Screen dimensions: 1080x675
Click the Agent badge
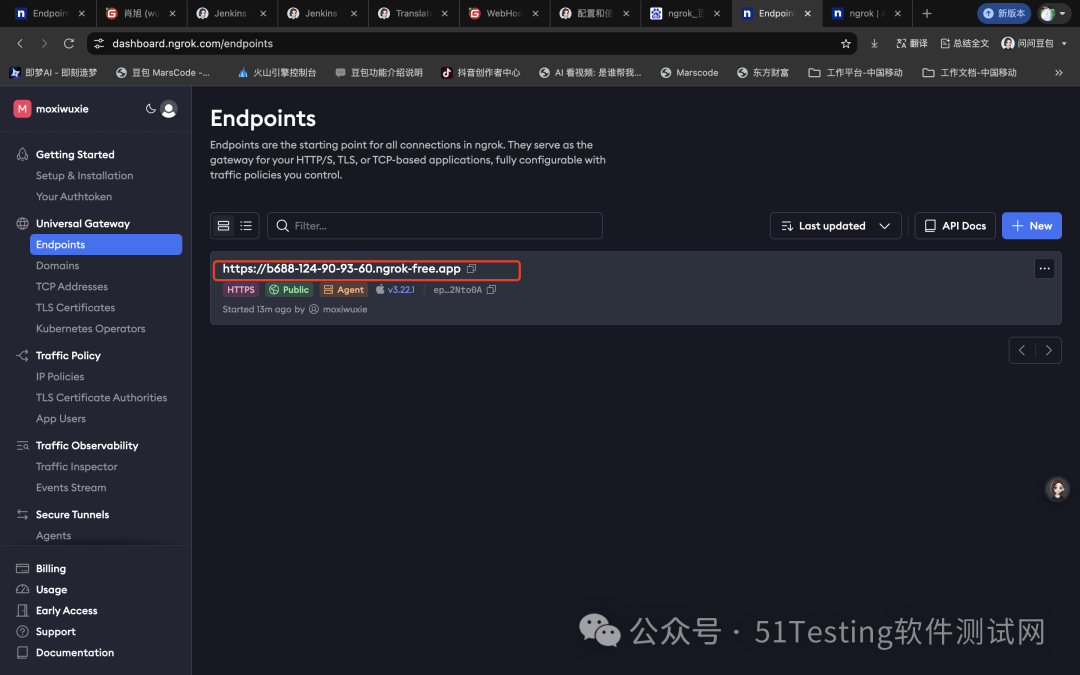click(x=344, y=290)
